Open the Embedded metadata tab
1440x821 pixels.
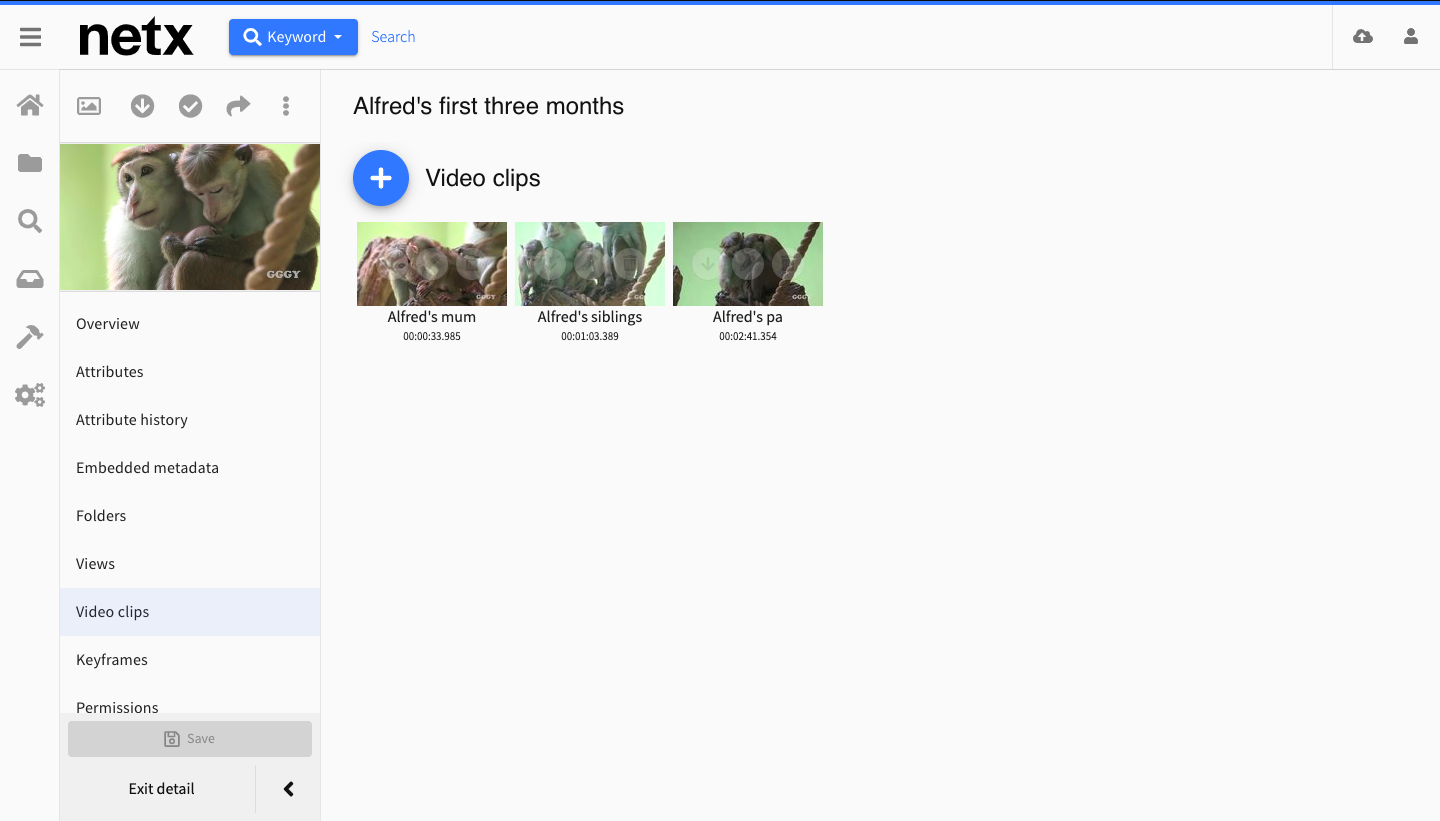click(x=190, y=468)
